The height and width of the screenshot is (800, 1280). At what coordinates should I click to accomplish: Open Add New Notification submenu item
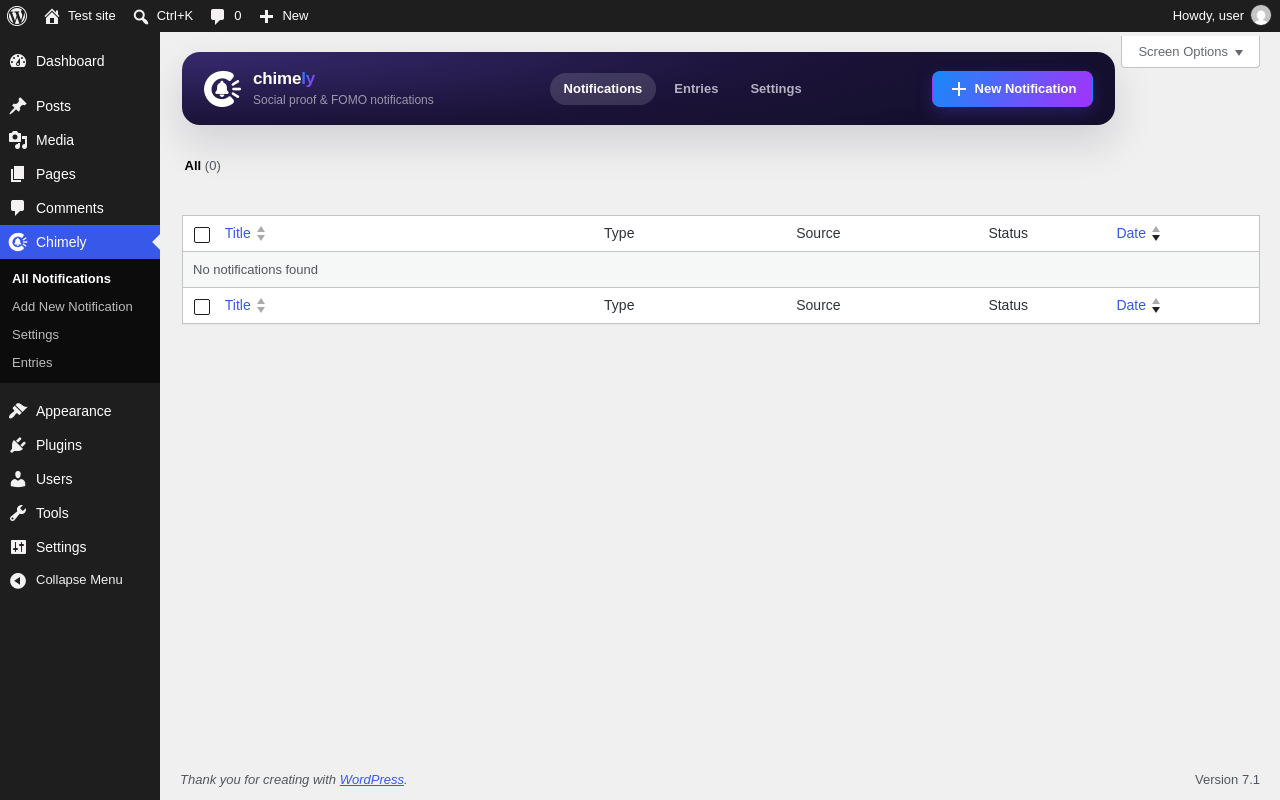click(x=72, y=306)
